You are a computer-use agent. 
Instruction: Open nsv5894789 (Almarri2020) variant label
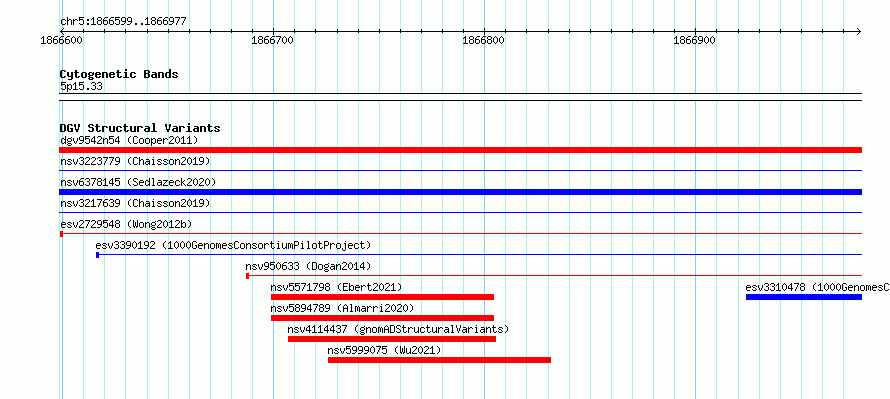pyautogui.click(x=342, y=308)
